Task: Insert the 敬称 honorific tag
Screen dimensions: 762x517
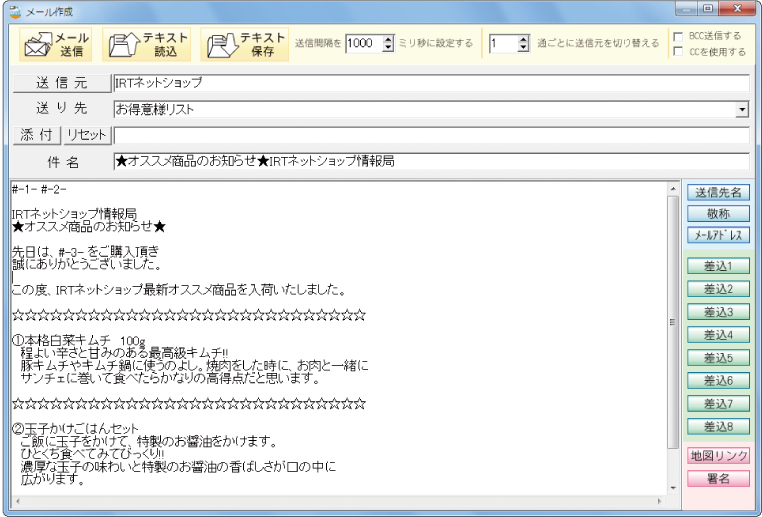Action: coord(718,214)
